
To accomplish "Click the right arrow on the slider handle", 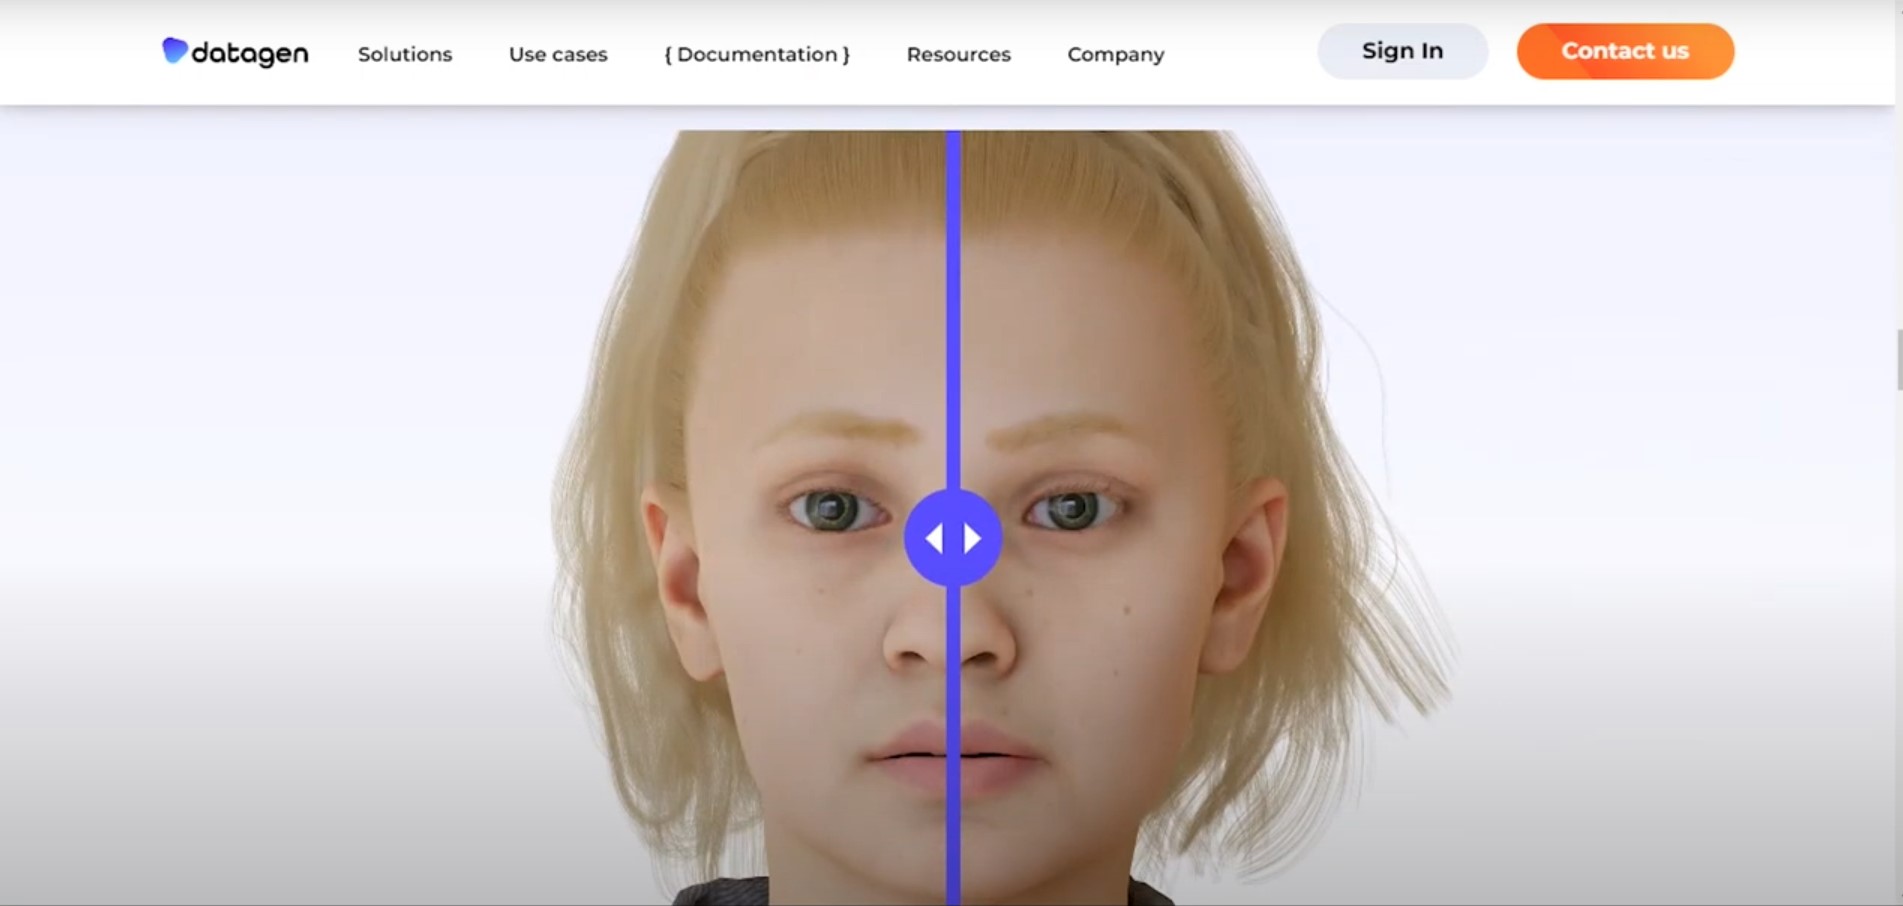I will pyautogui.click(x=972, y=539).
